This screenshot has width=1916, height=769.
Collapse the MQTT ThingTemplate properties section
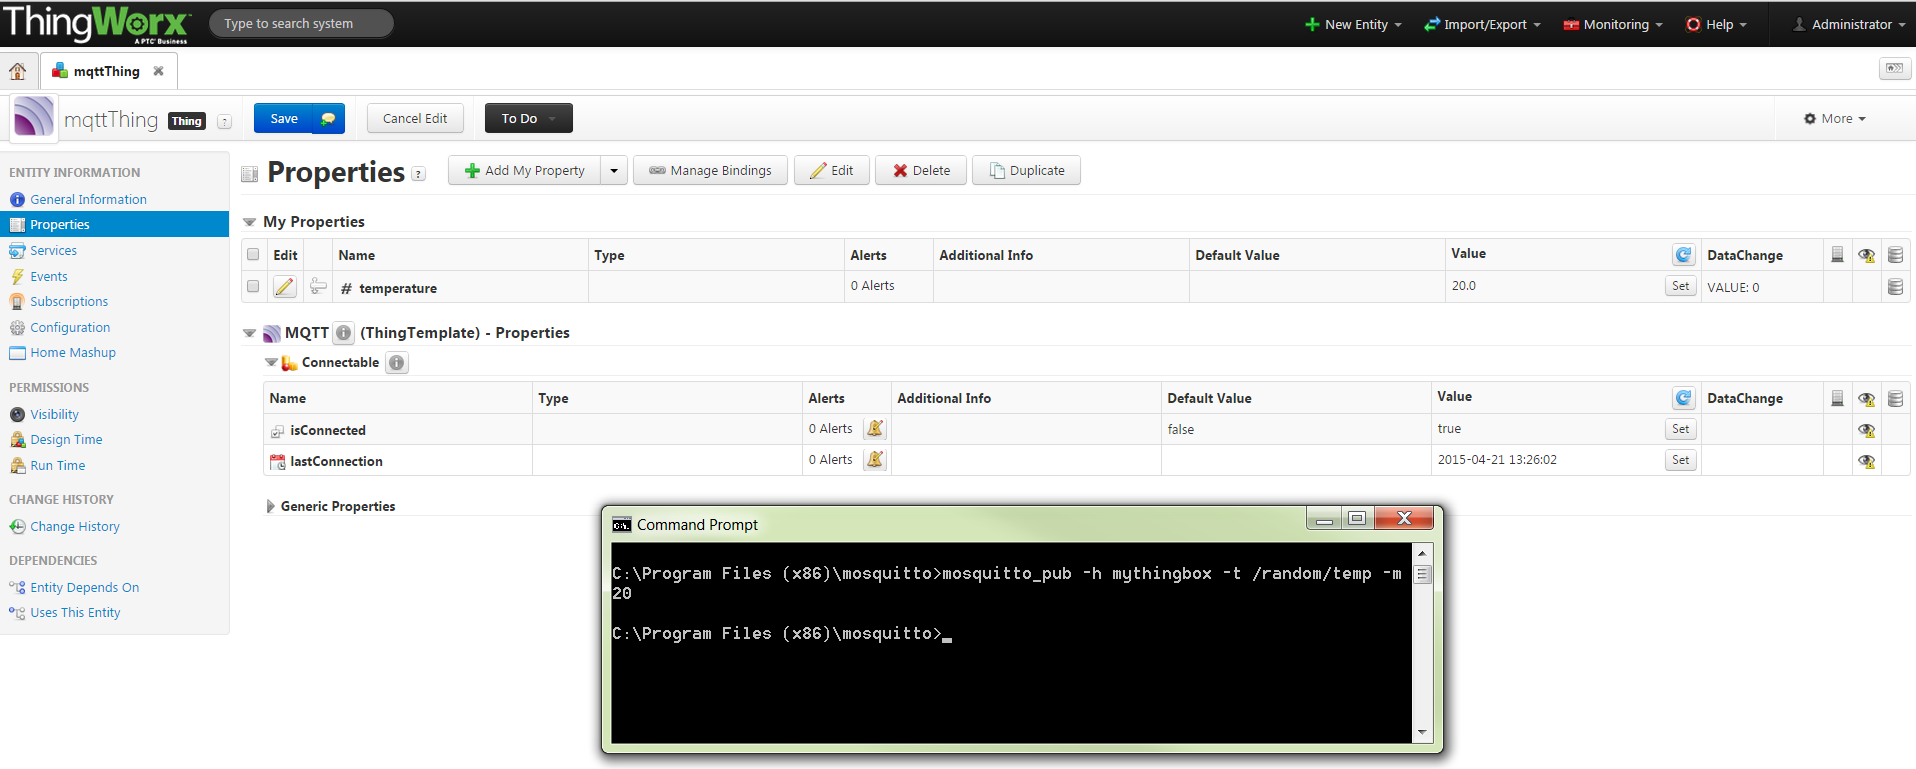(x=250, y=333)
